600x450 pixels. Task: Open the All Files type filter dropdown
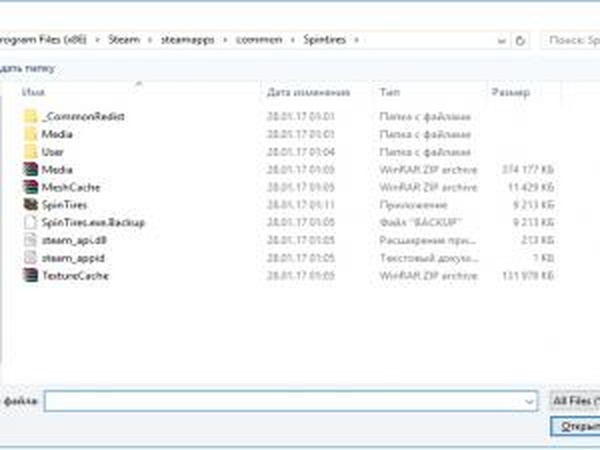click(574, 400)
